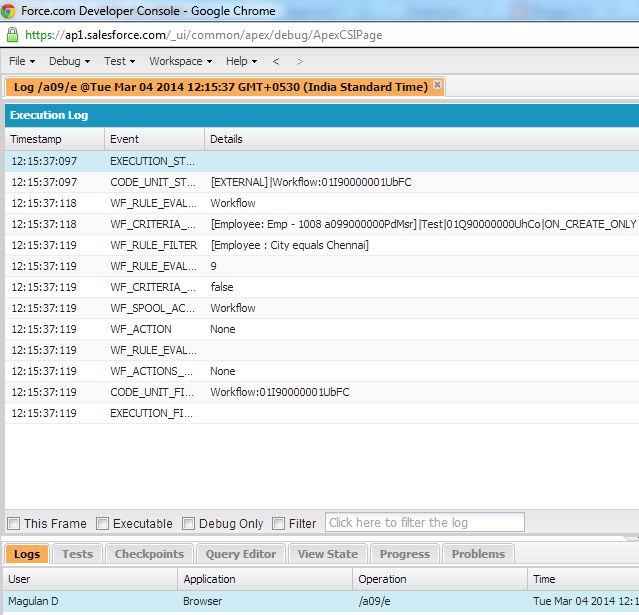Open the Workspace menu
Screen dimensions: 639x615
tap(181, 61)
